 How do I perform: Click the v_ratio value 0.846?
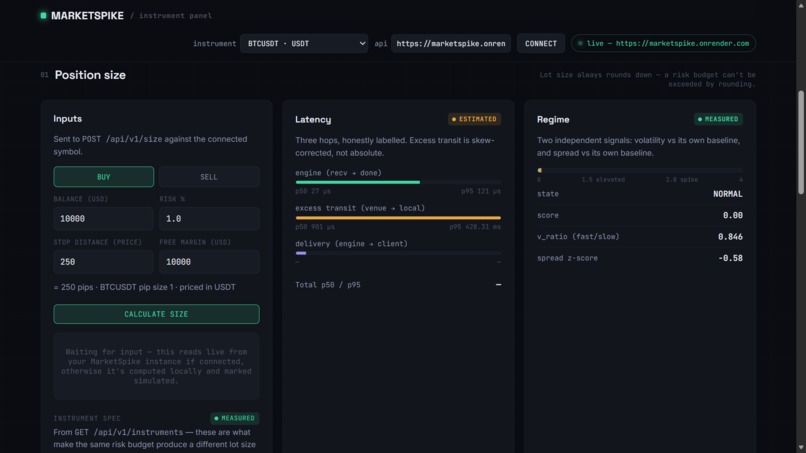[x=730, y=237]
